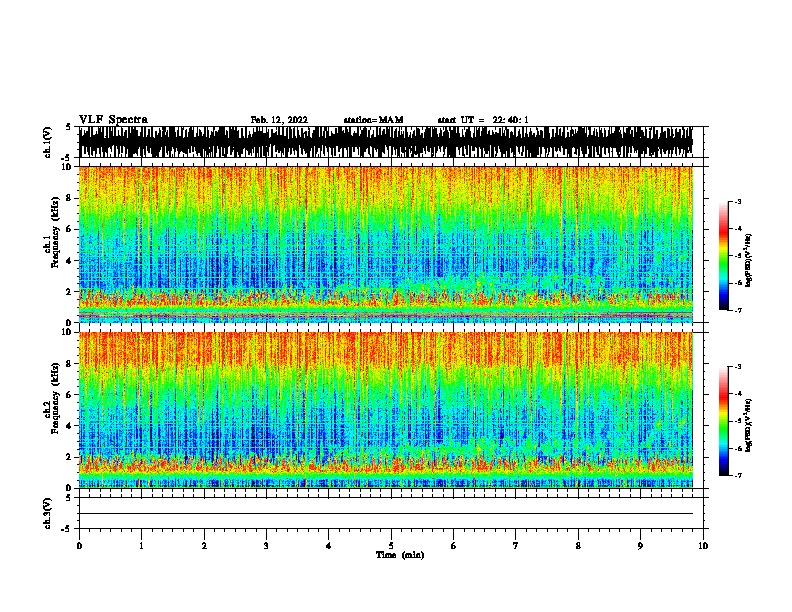Click the "start UT = 22:40: 1" label
Image resolution: width=792 pixels, height=612 pixels.
coord(483,120)
